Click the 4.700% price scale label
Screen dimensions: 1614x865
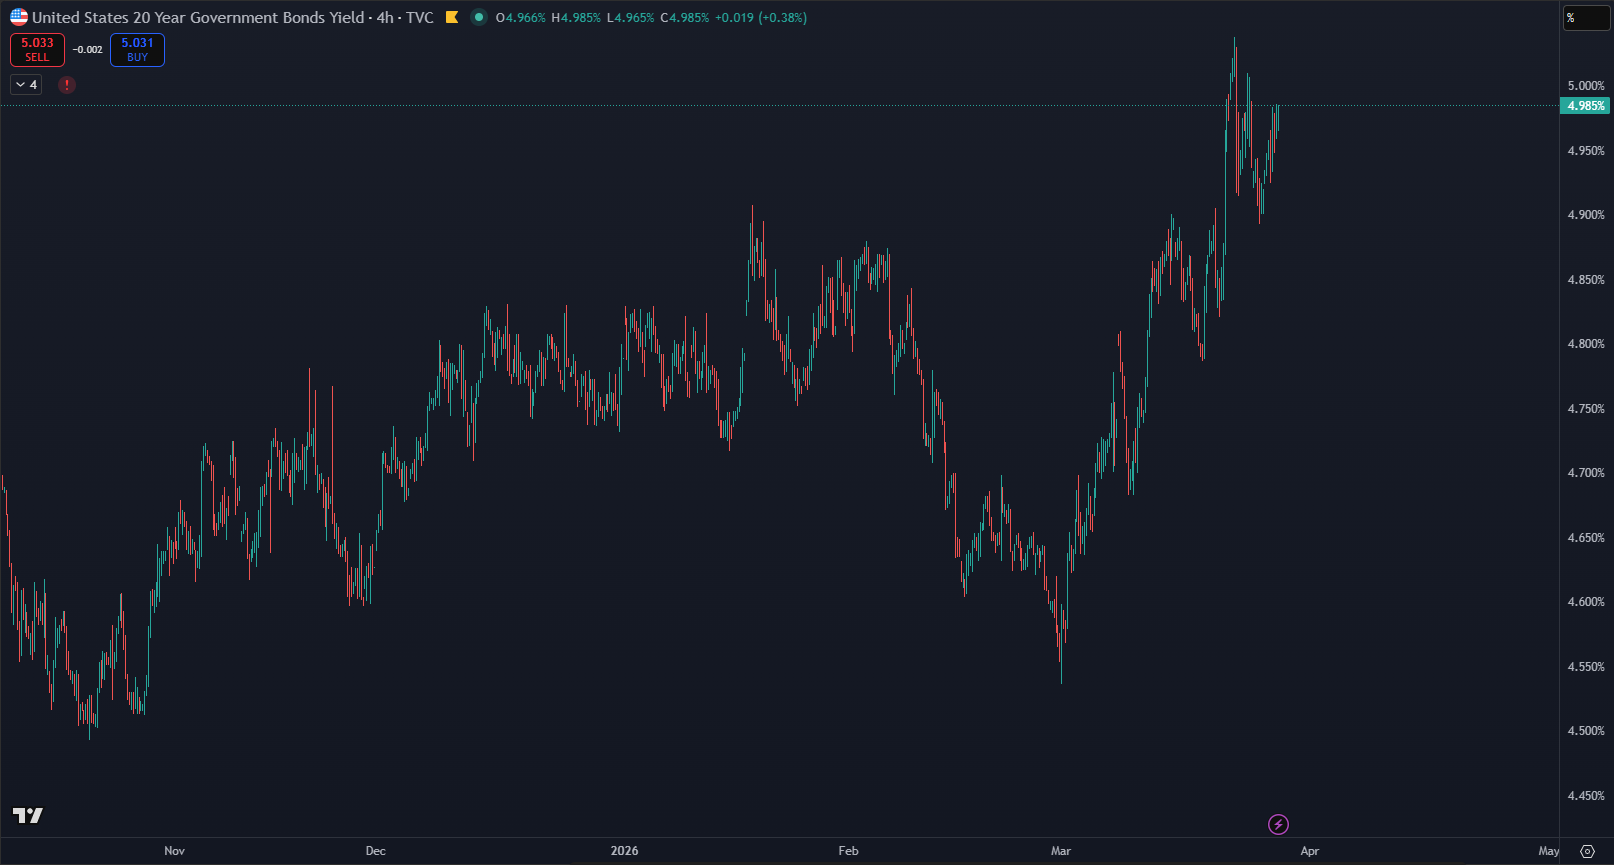1585,473
